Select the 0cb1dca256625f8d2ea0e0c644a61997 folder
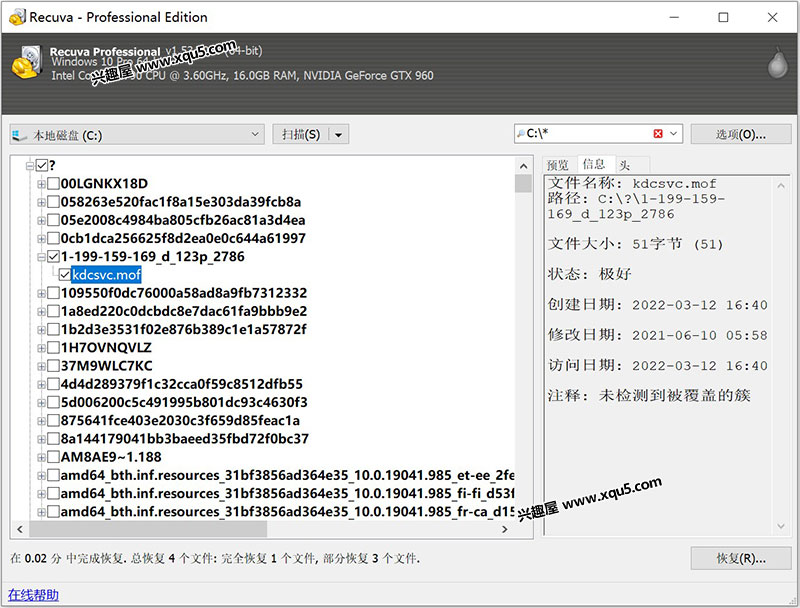Viewport: 800px width, 608px height. point(183,239)
